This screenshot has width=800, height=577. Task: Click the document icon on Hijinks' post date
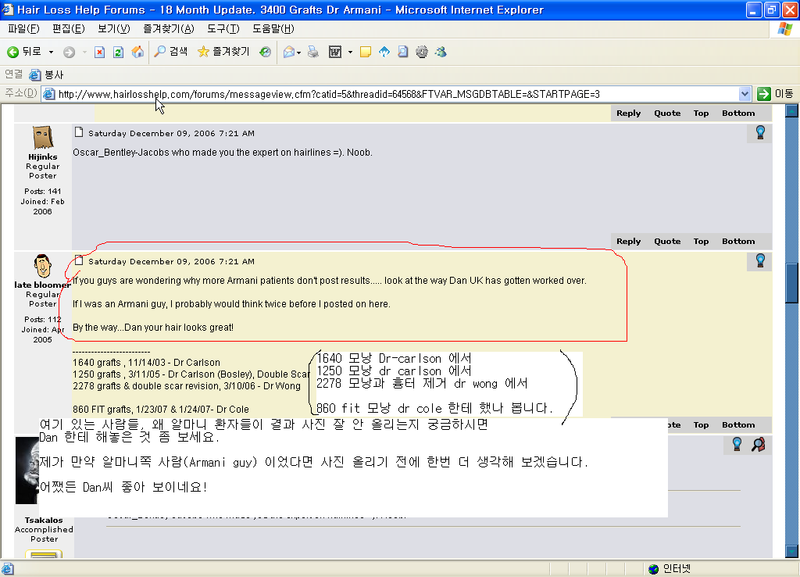[79, 133]
